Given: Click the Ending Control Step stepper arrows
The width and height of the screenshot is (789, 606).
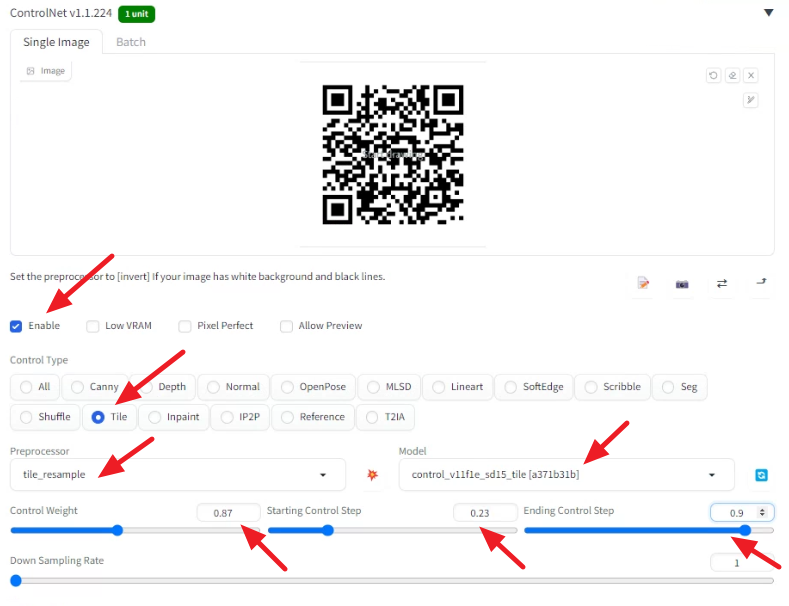Looking at the screenshot, I should point(762,512).
